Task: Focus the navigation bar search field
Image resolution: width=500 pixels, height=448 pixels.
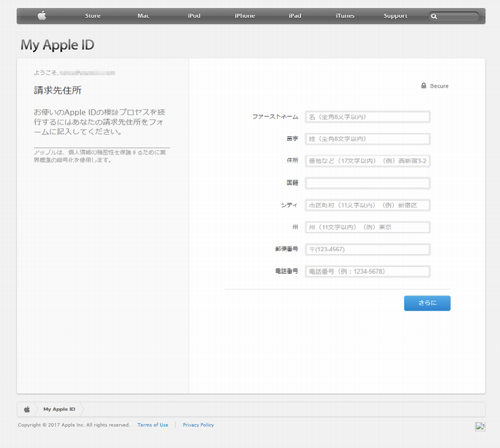Action: [x=454, y=16]
